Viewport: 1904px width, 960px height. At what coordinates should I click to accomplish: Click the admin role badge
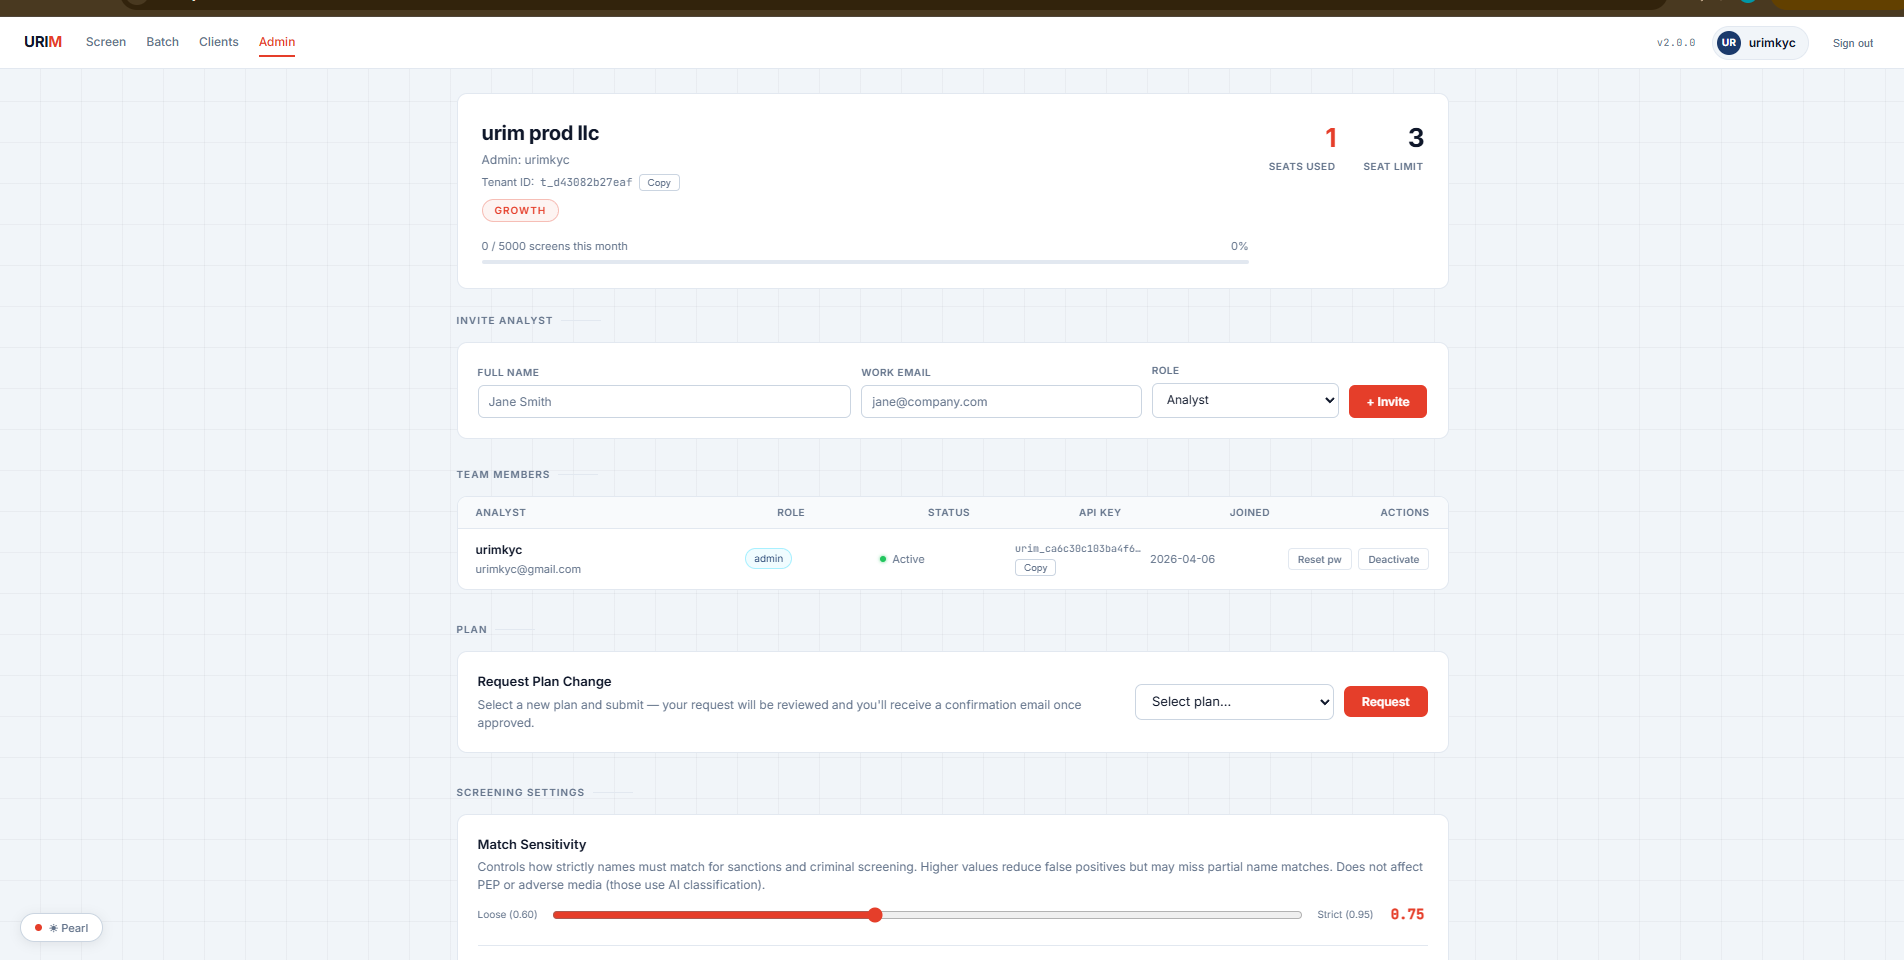click(x=768, y=559)
